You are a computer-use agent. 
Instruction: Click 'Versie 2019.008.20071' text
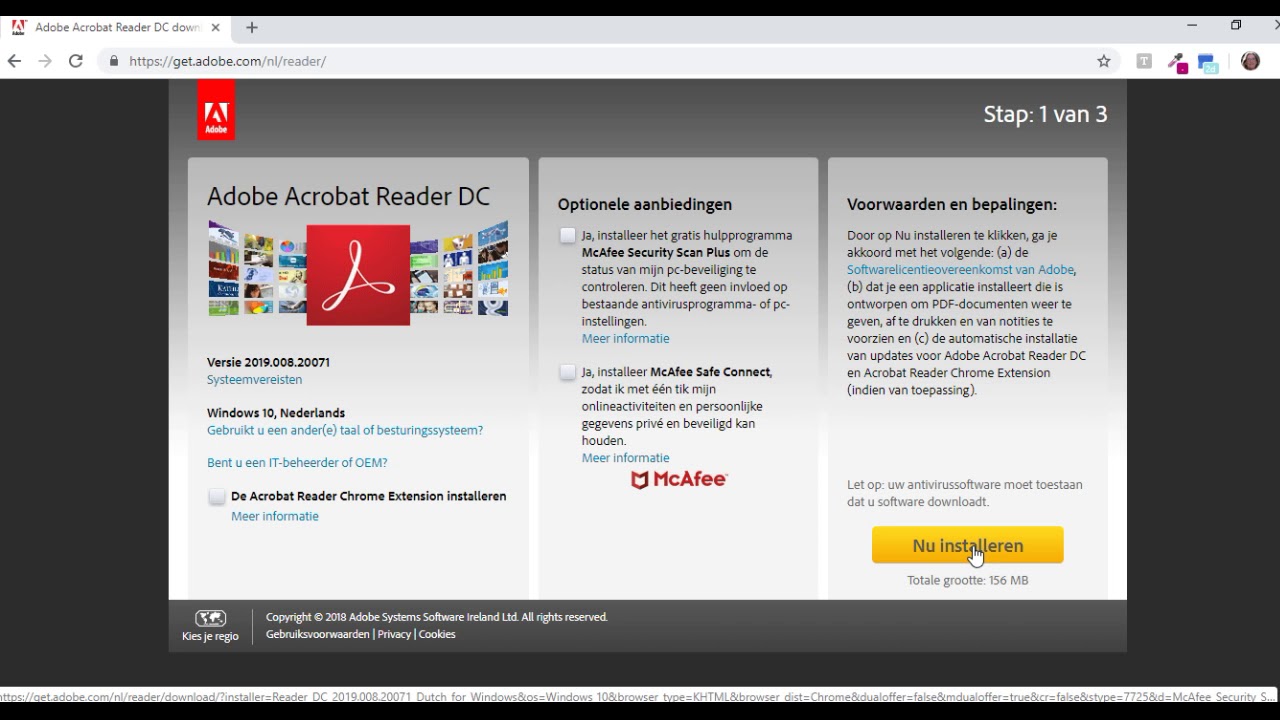pyautogui.click(x=268, y=362)
